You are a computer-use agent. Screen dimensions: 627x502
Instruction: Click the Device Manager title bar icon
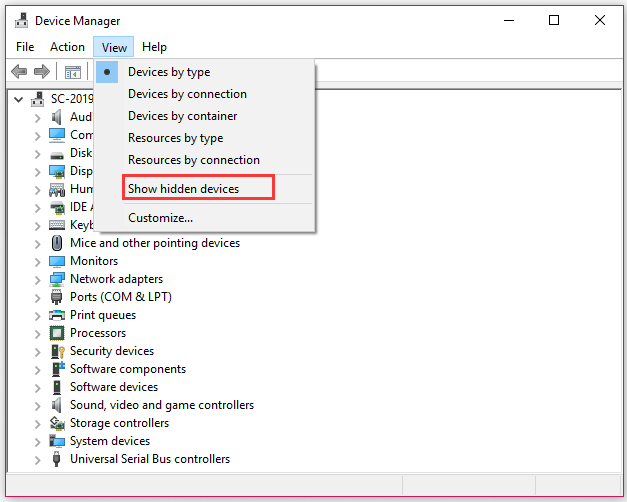point(22,20)
